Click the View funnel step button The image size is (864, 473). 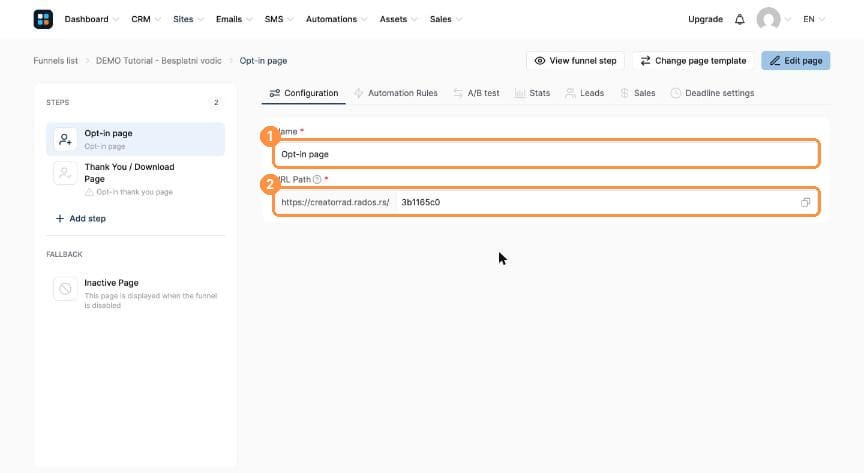point(575,61)
